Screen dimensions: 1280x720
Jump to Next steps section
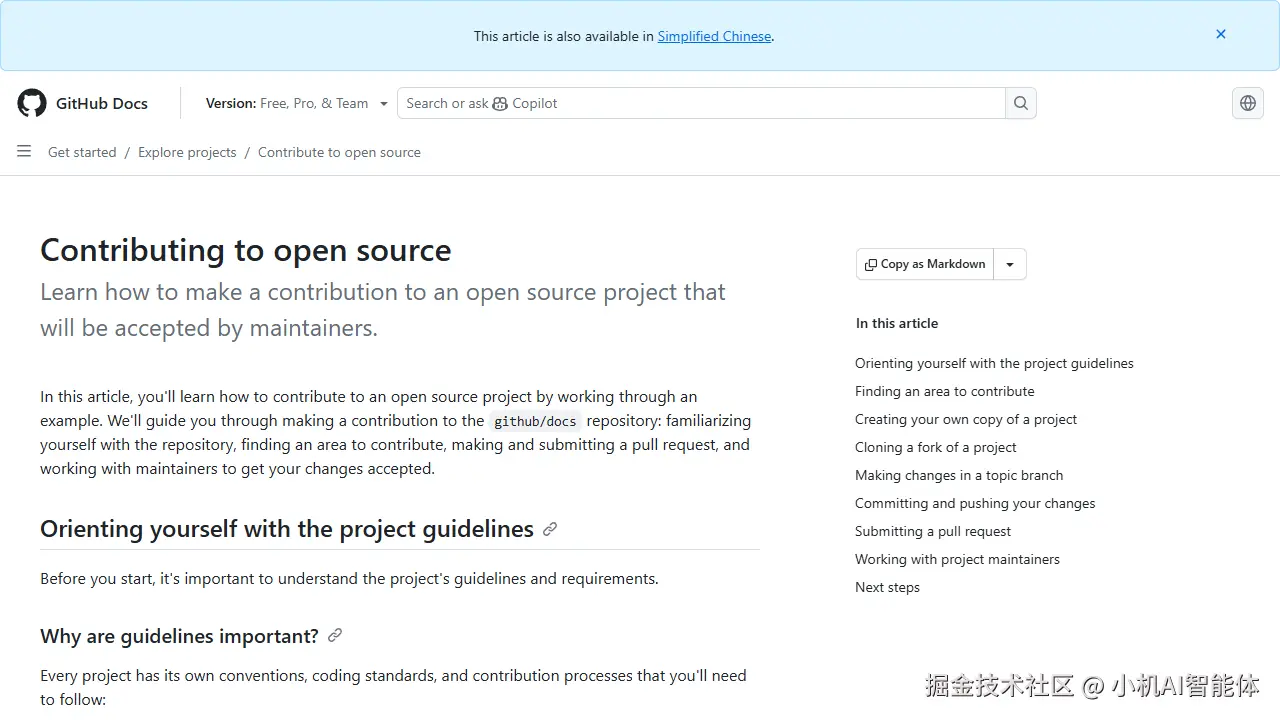click(x=887, y=587)
